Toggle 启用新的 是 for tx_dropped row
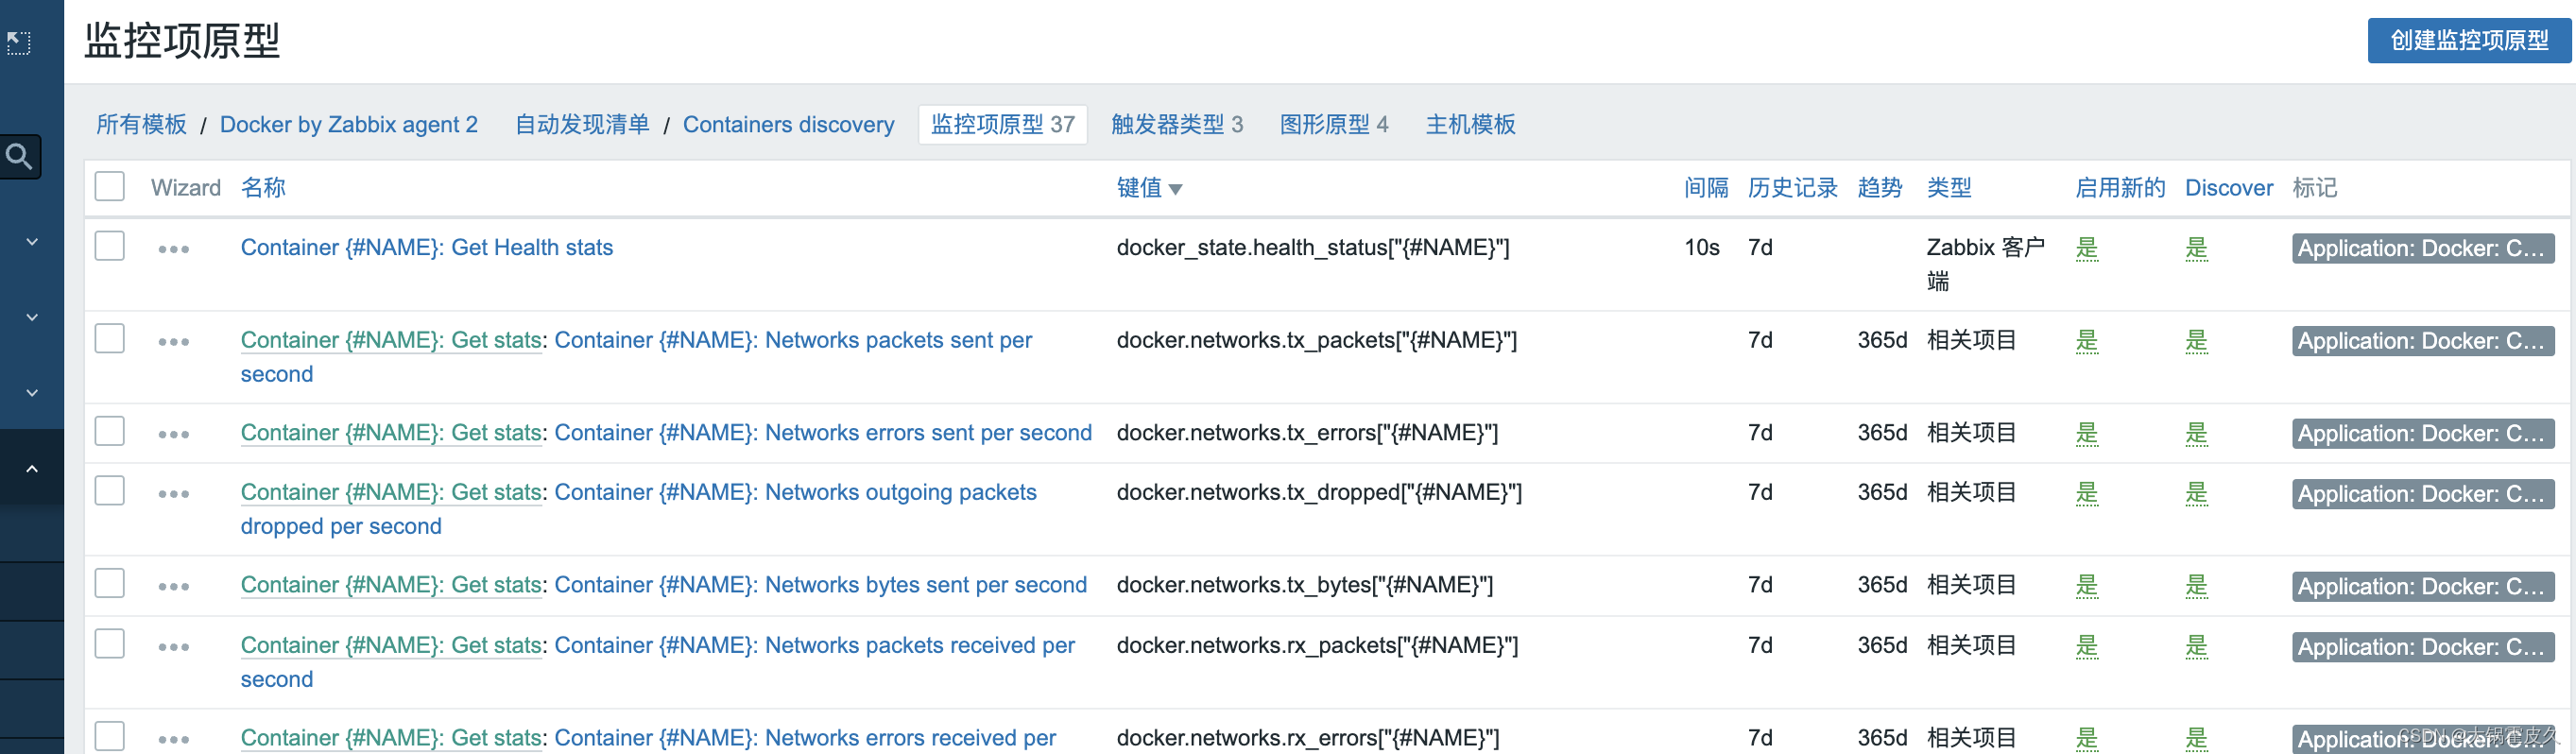Screen dimensions: 2576x754 (x=2086, y=493)
